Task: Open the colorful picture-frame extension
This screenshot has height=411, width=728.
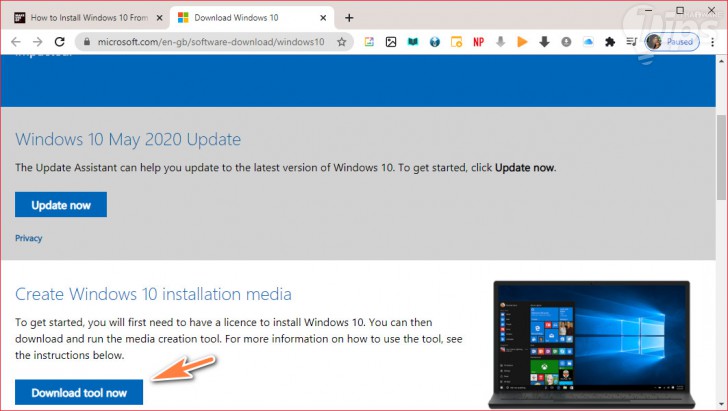Action: tap(369, 42)
